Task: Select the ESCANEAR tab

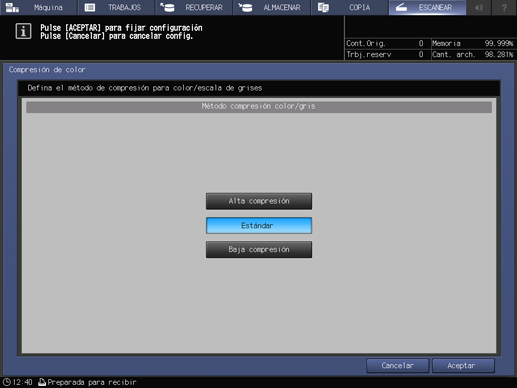Action: [427, 7]
